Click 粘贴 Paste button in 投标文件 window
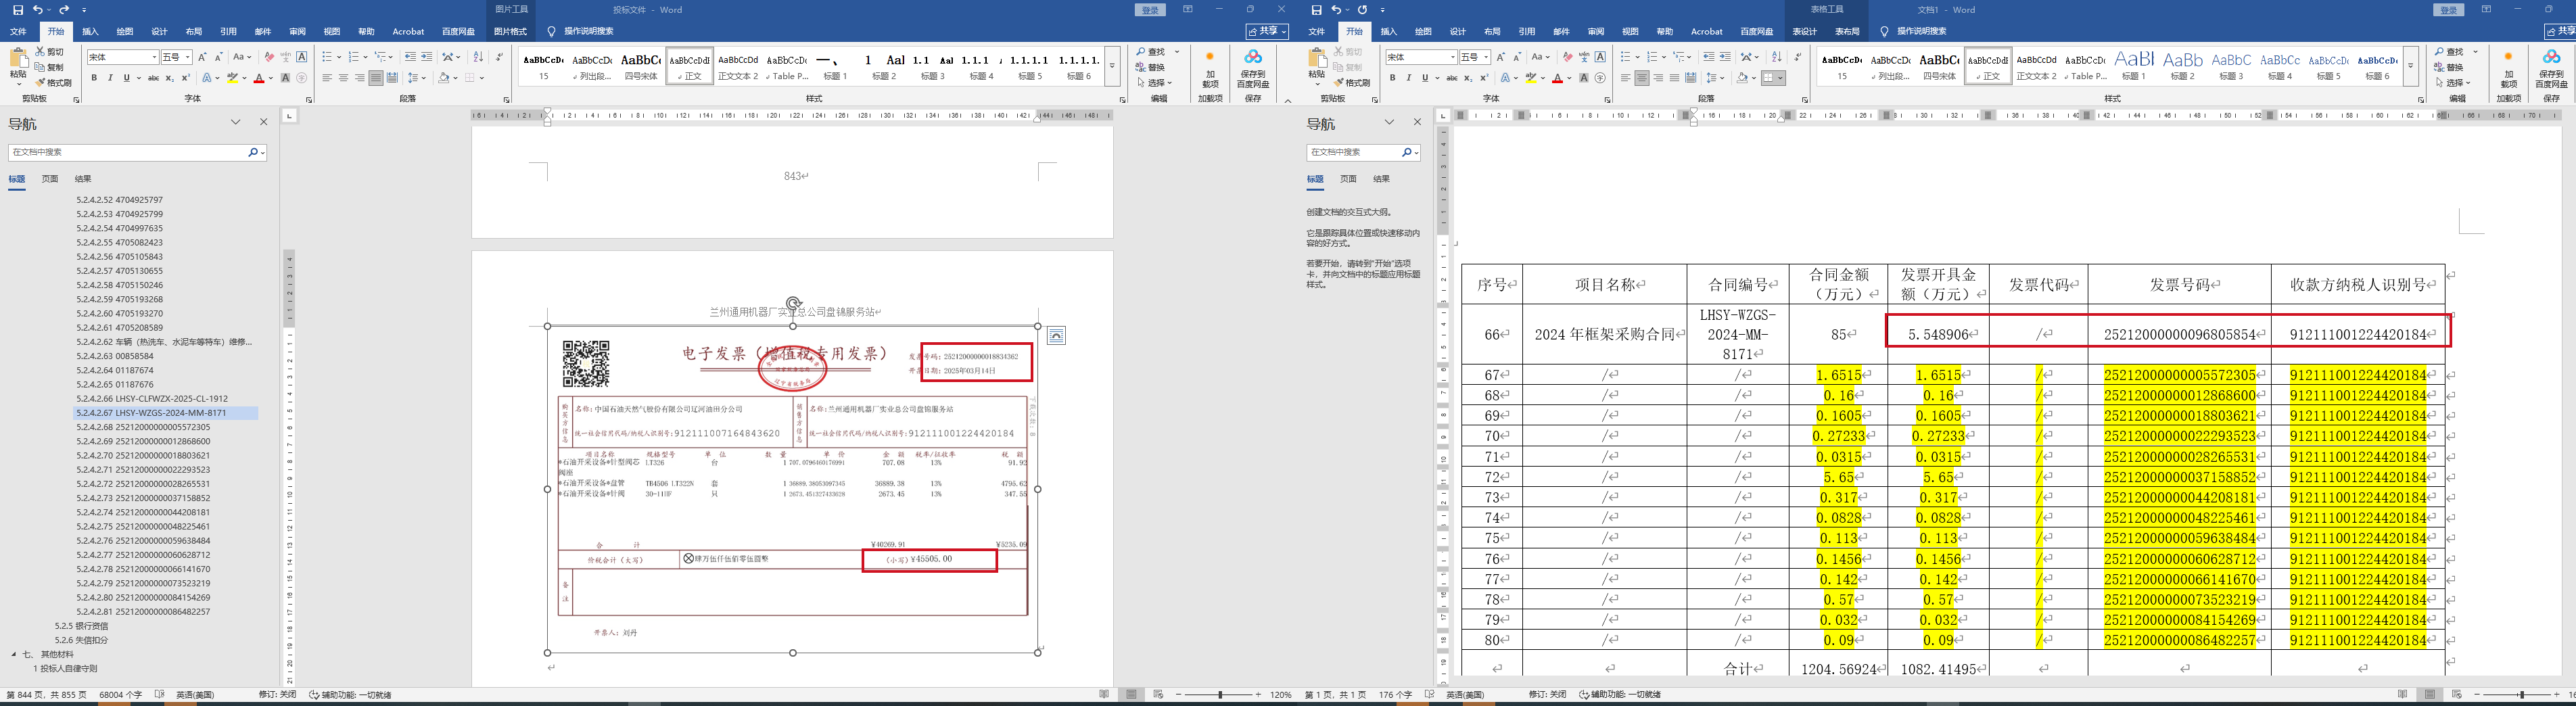The height and width of the screenshot is (706, 2576). [x=18, y=66]
